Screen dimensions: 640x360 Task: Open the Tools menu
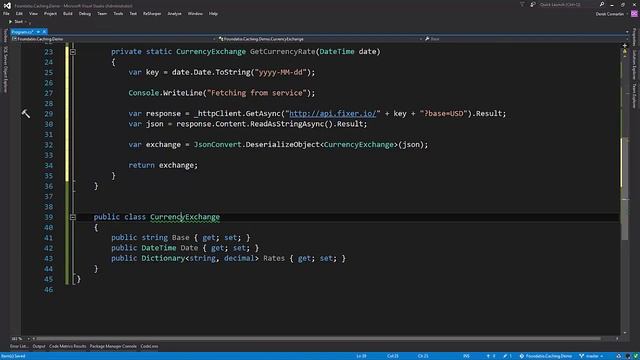click(118, 13)
